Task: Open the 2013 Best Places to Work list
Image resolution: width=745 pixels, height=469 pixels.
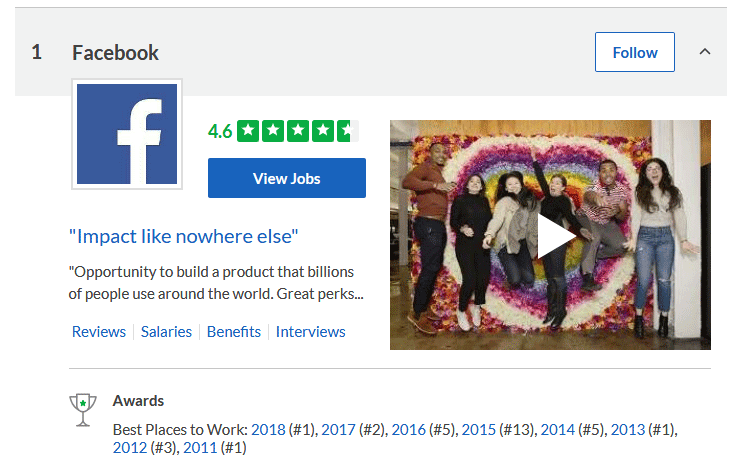Action: (628, 430)
